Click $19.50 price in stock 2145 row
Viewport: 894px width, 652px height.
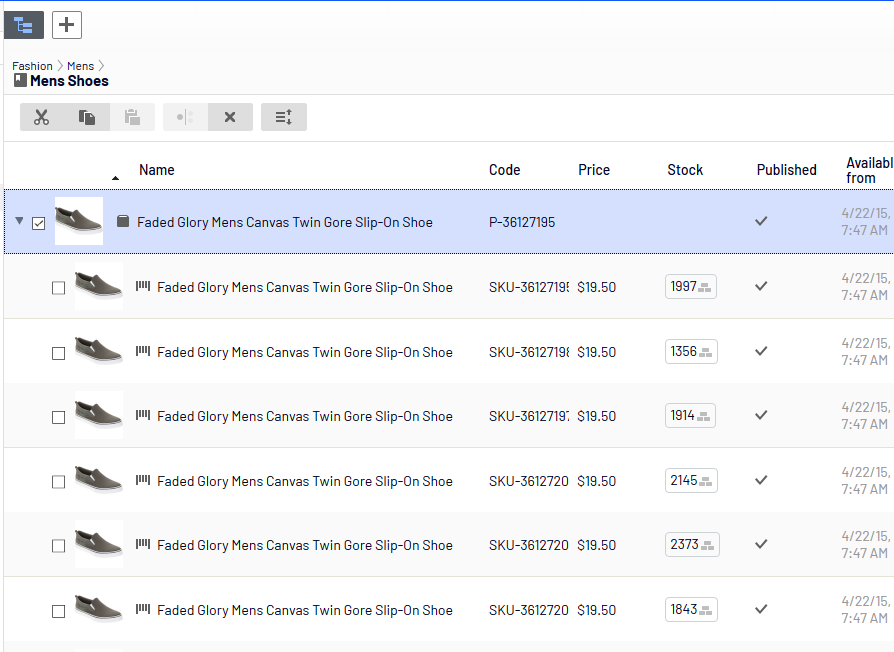(596, 481)
